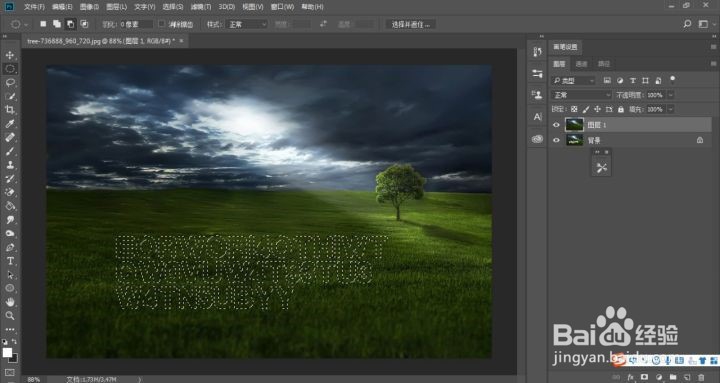Select the Lasso tool
This screenshot has width=720, height=383.
pyautogui.click(x=10, y=83)
